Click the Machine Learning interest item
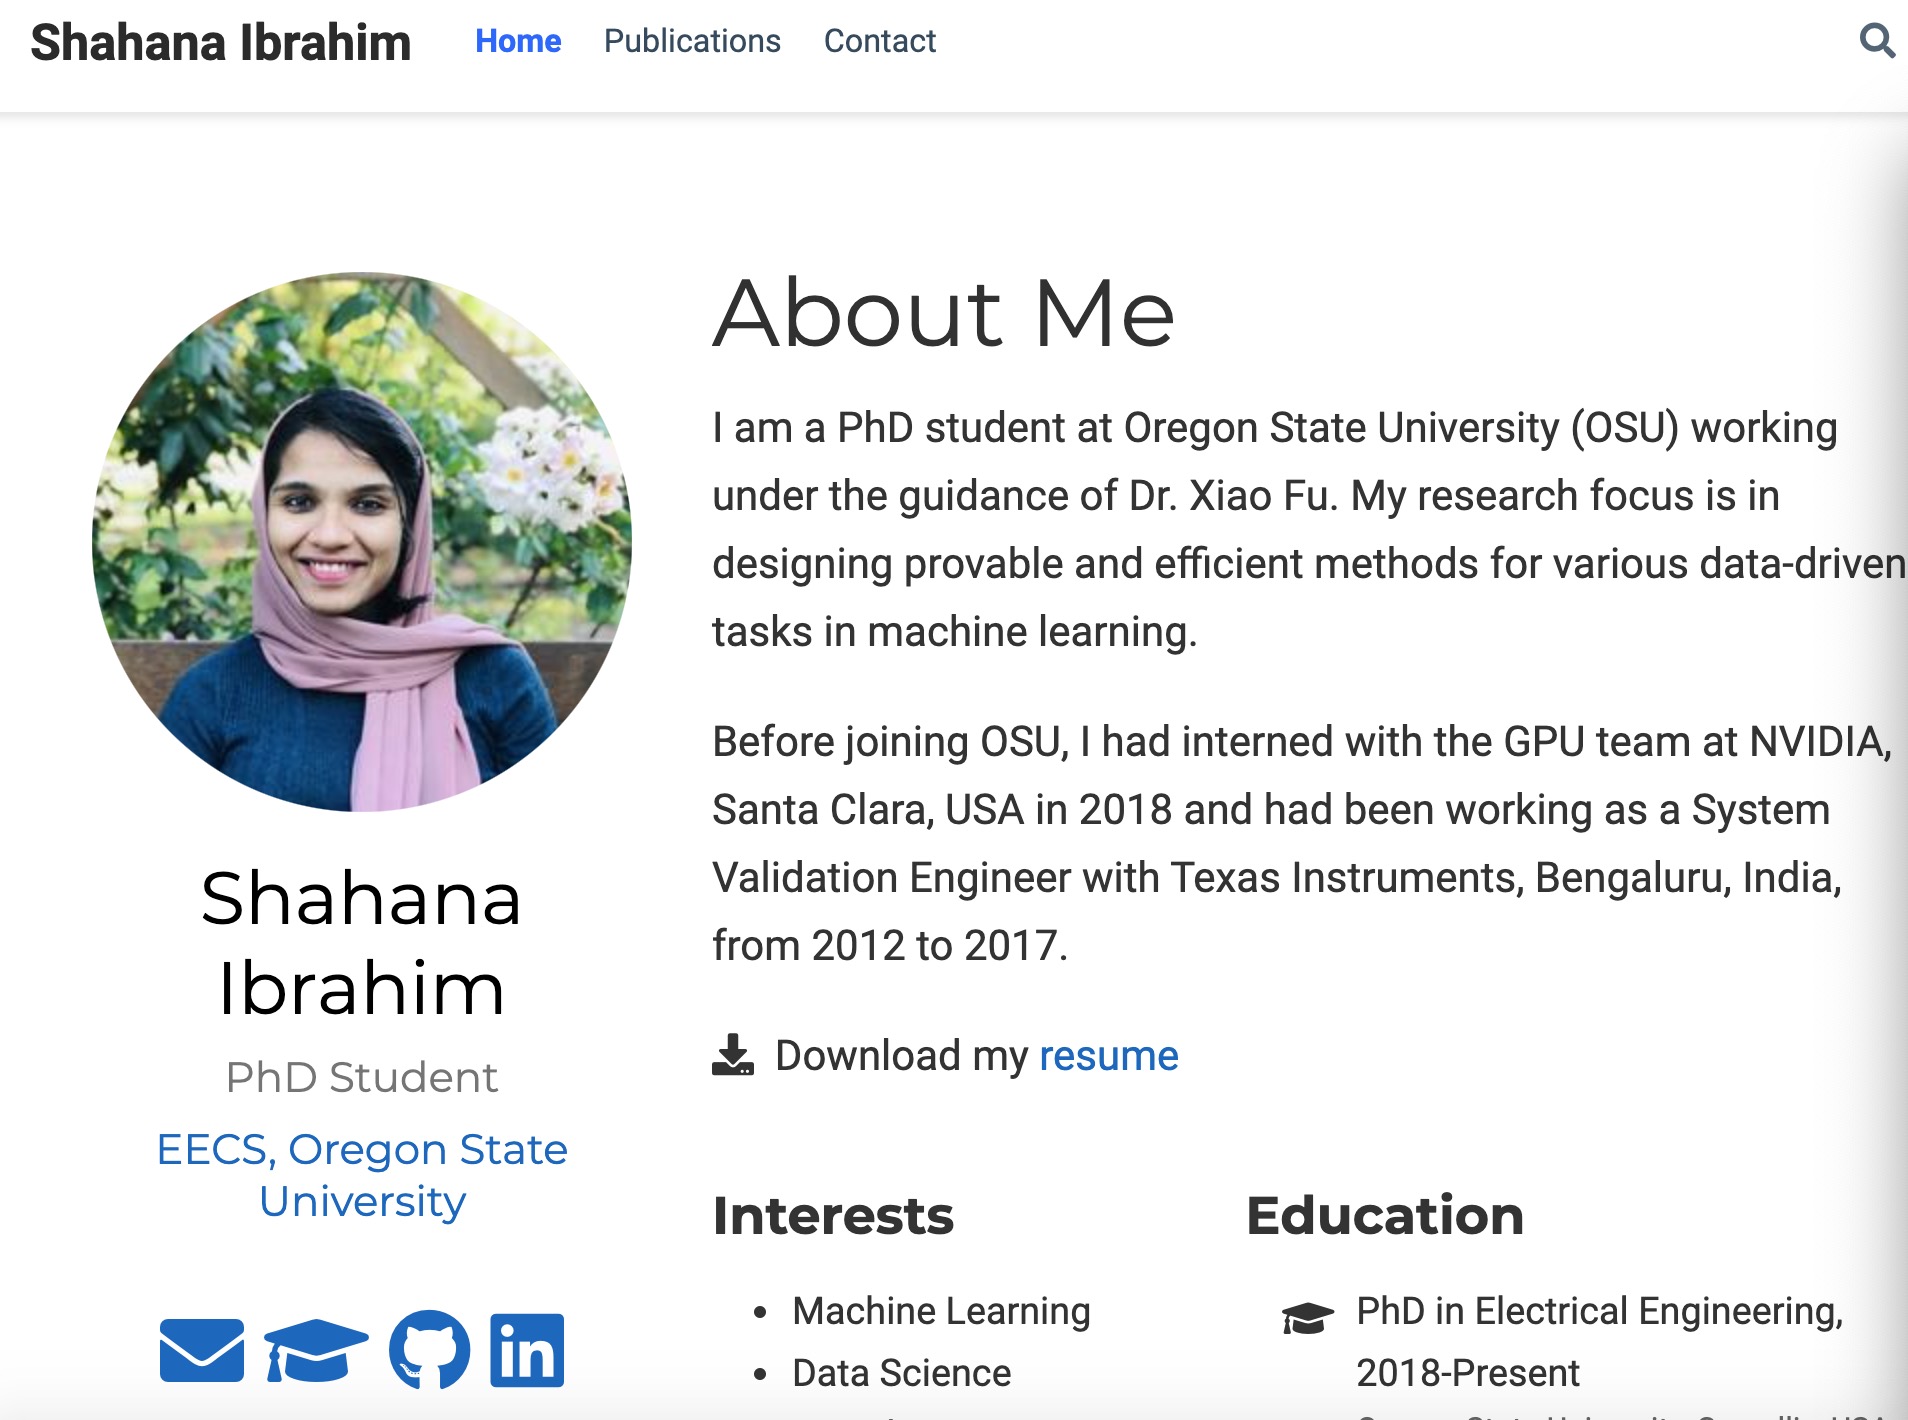 (x=941, y=1311)
